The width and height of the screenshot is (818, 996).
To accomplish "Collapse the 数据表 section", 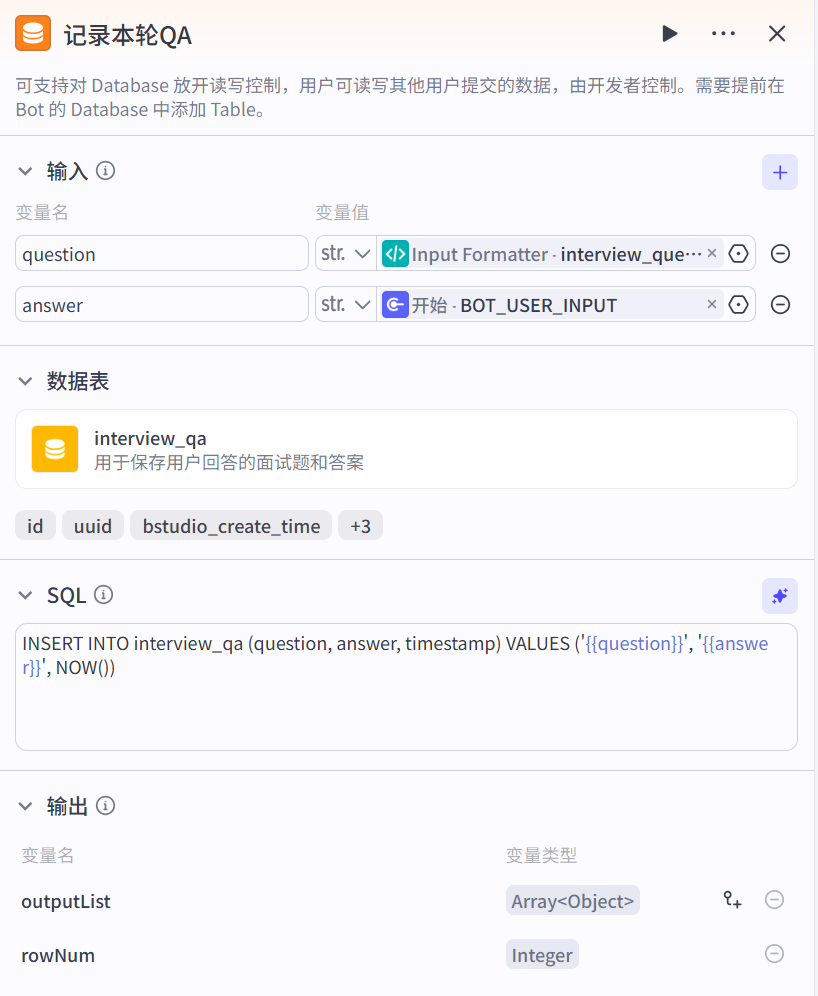I will click(25, 381).
